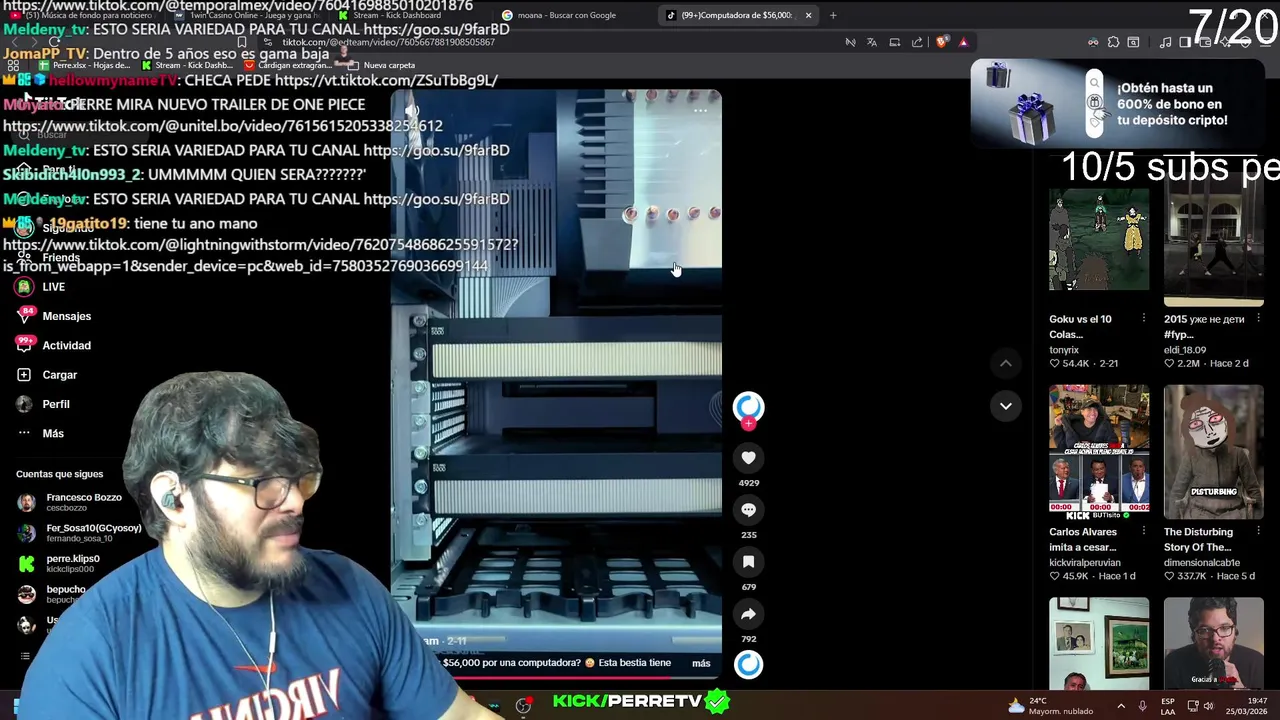Expand the Más menu in the sidebar
The width and height of the screenshot is (1280, 720).
click(x=40, y=433)
